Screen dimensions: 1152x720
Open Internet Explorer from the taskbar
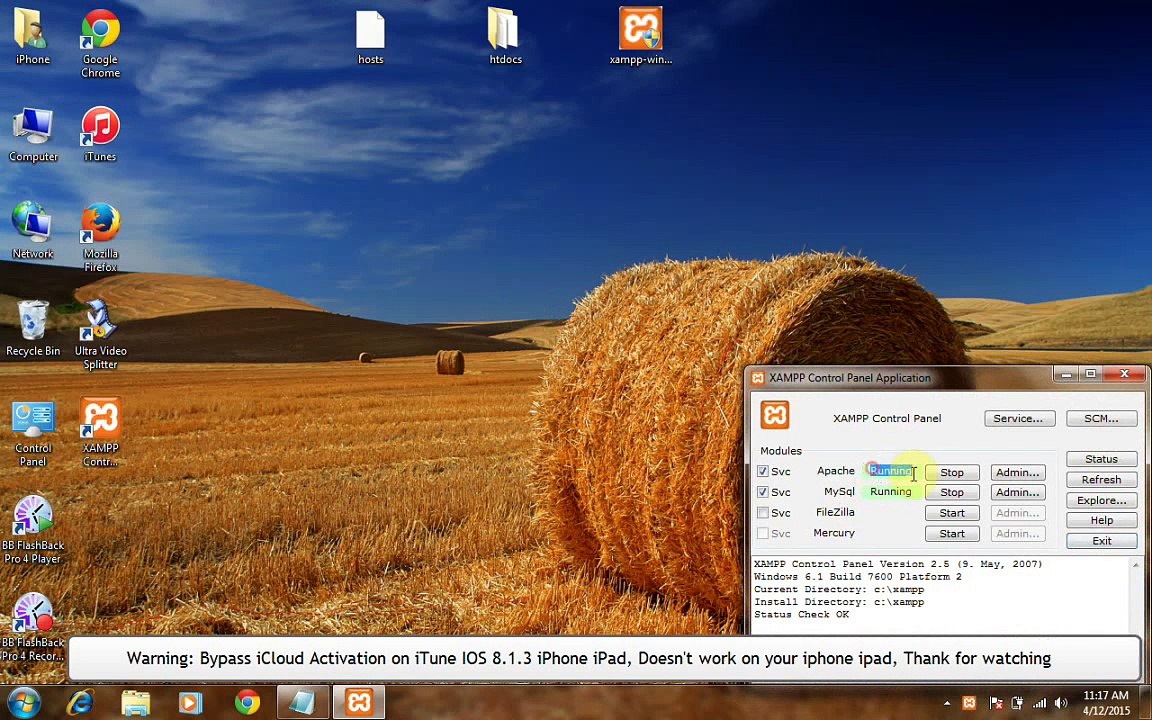(x=79, y=703)
